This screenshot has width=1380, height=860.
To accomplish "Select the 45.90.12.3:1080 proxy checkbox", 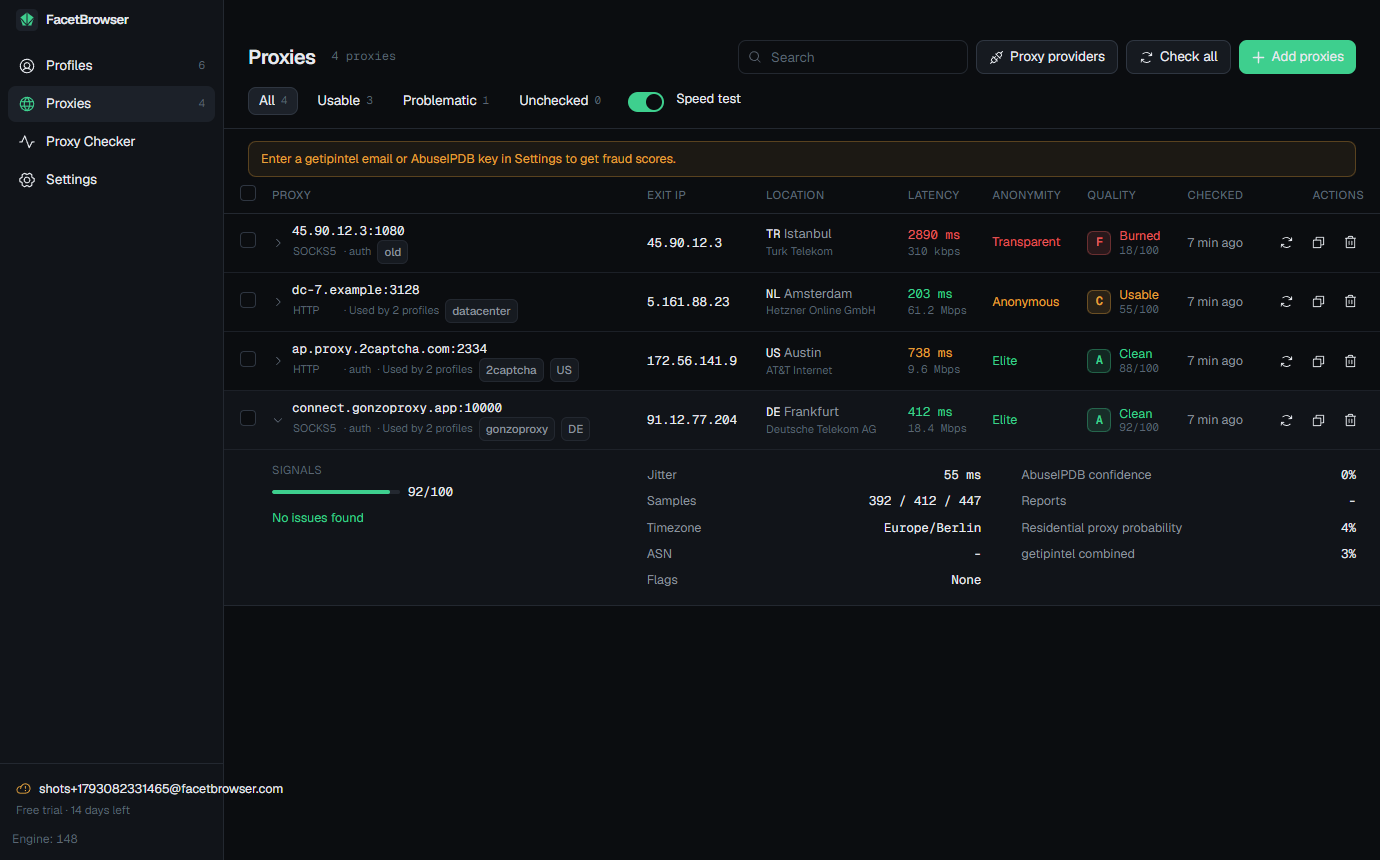I will [248, 240].
